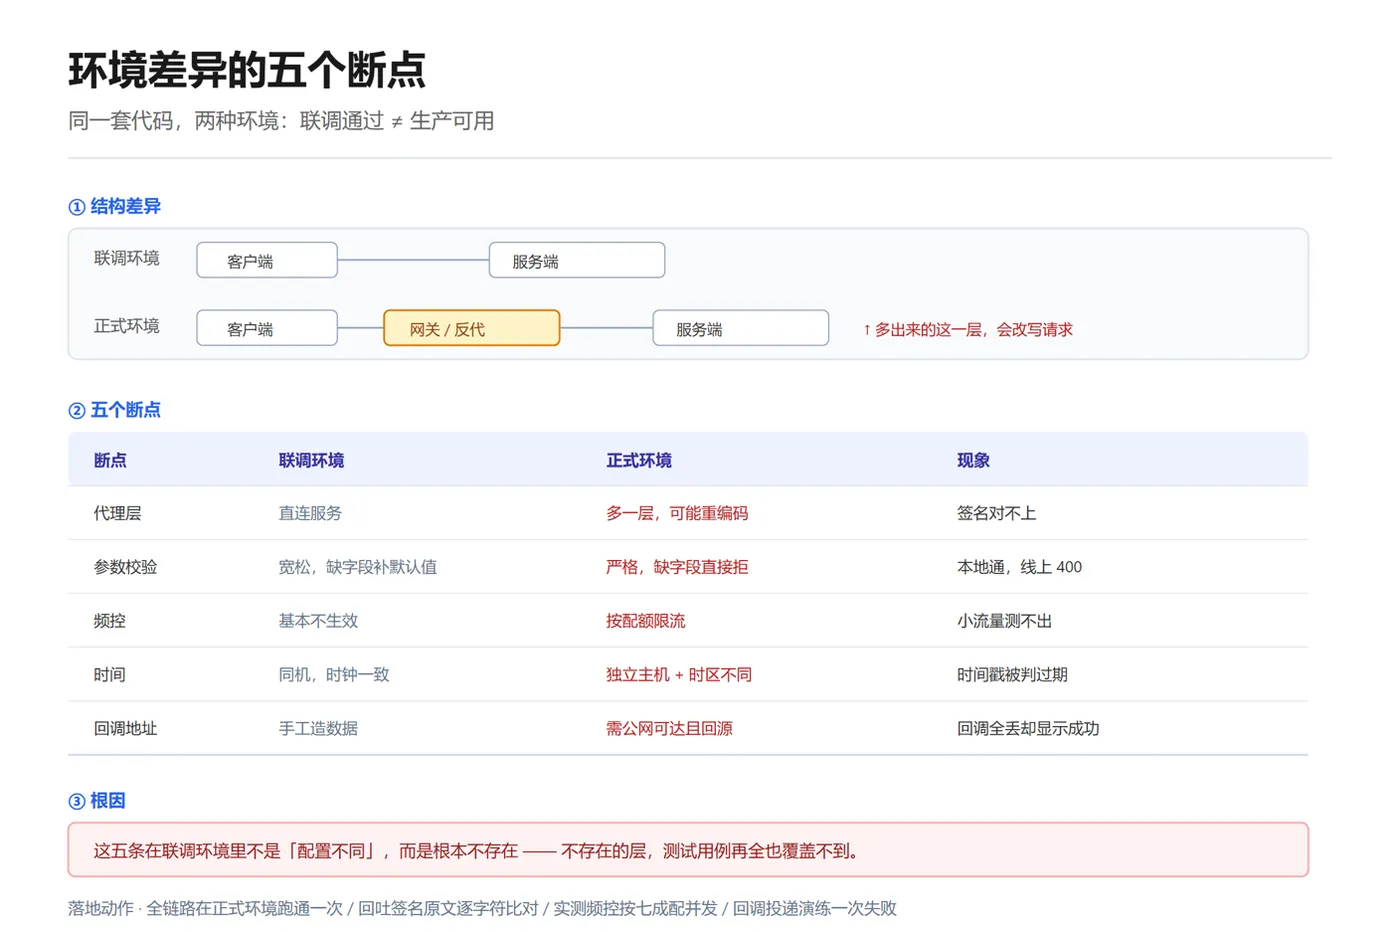This screenshot has height=932, width=1400.
Task: Select the 回调全丢却显示成功 cell
Action: click(x=1028, y=729)
